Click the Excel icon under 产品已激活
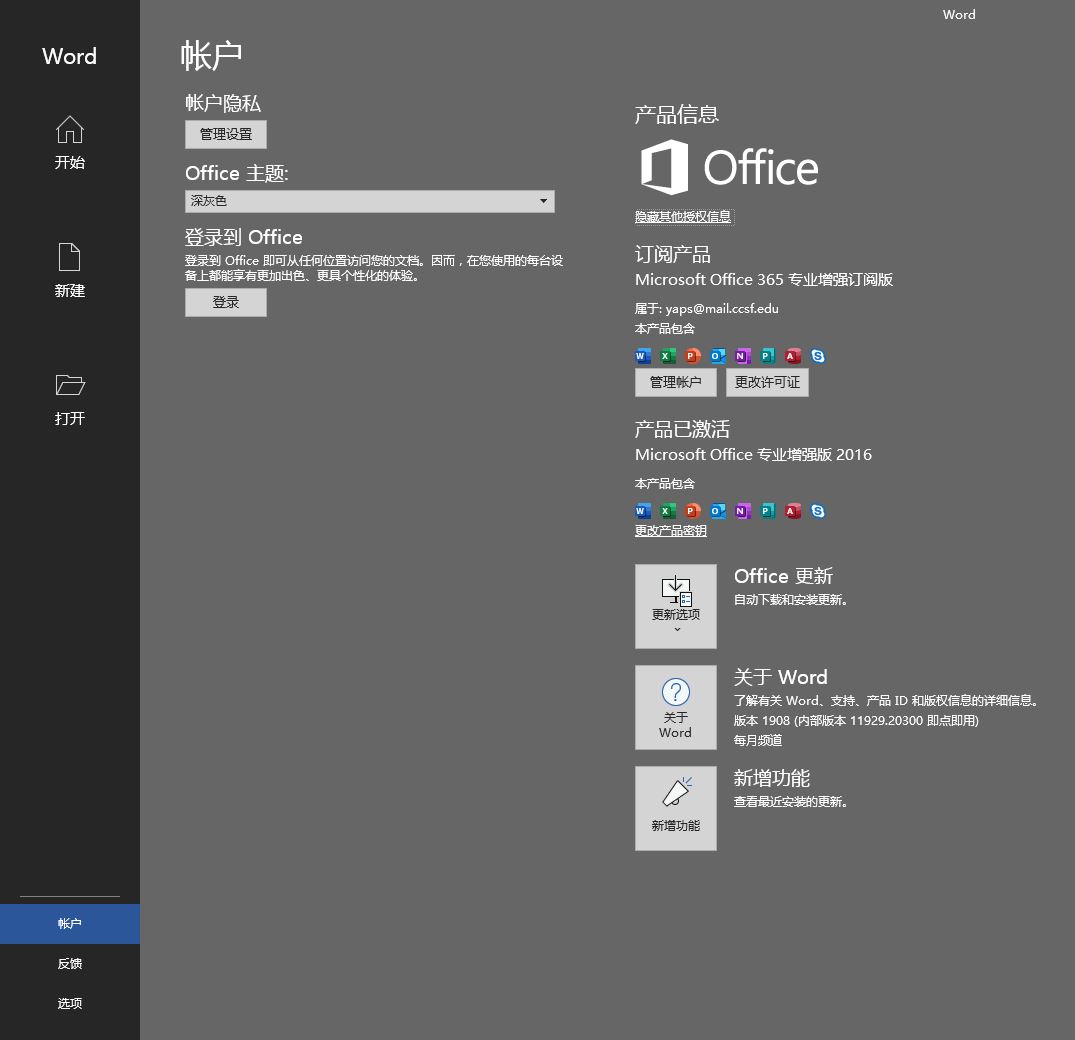This screenshot has width=1075, height=1040. (x=668, y=511)
